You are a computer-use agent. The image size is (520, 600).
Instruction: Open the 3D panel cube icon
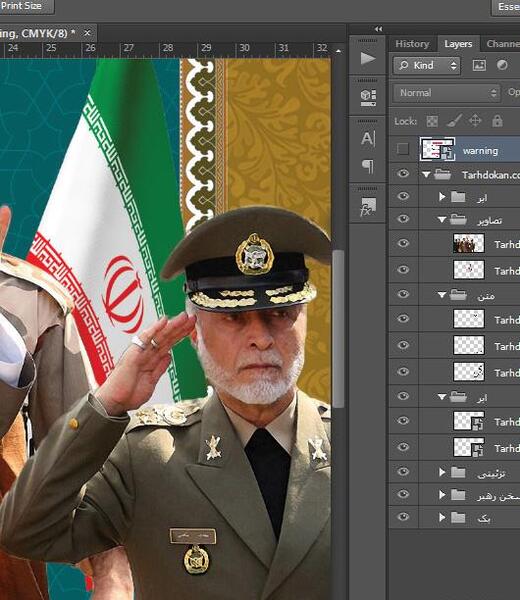(x=368, y=98)
